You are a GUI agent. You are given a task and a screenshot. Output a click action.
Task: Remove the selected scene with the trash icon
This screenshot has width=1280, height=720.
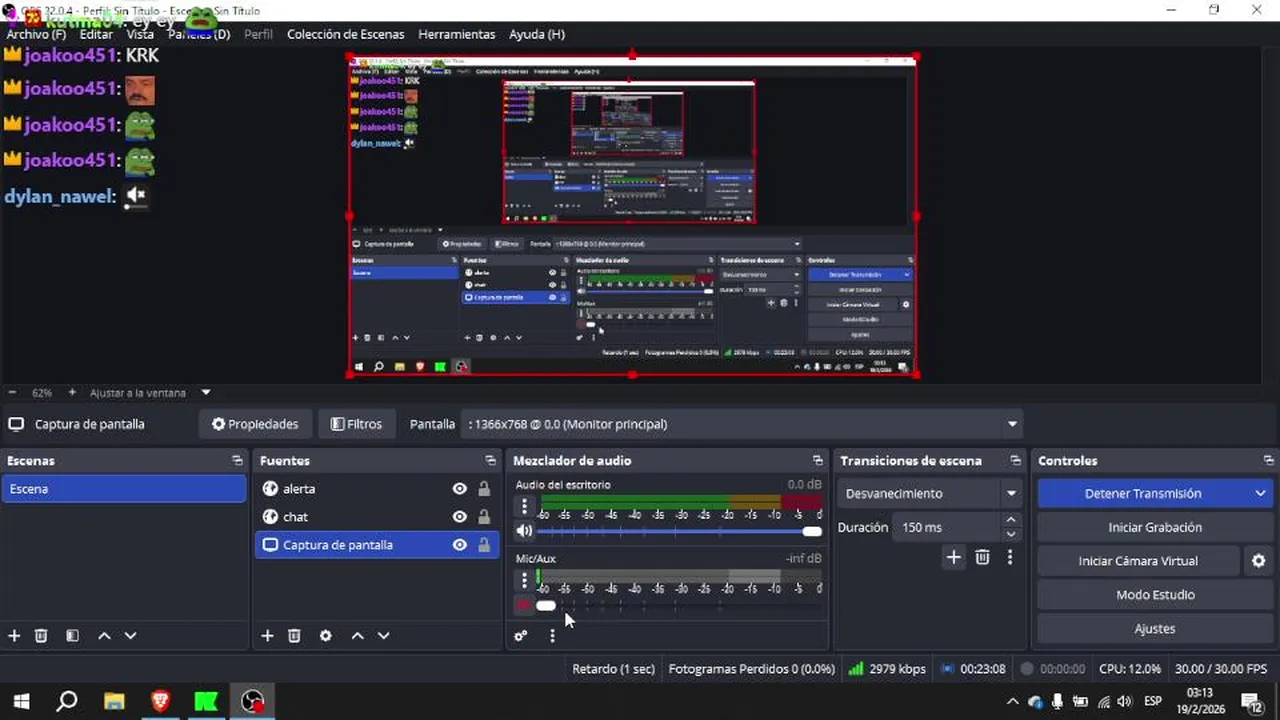coord(41,636)
